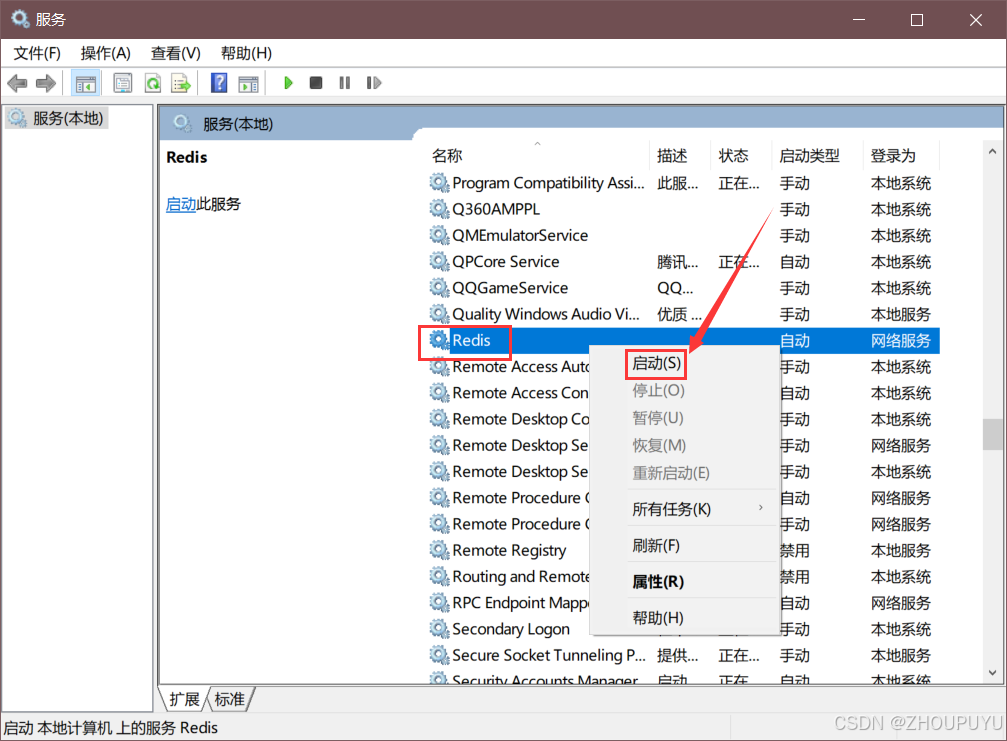Sort by 名称 column header

point(448,155)
